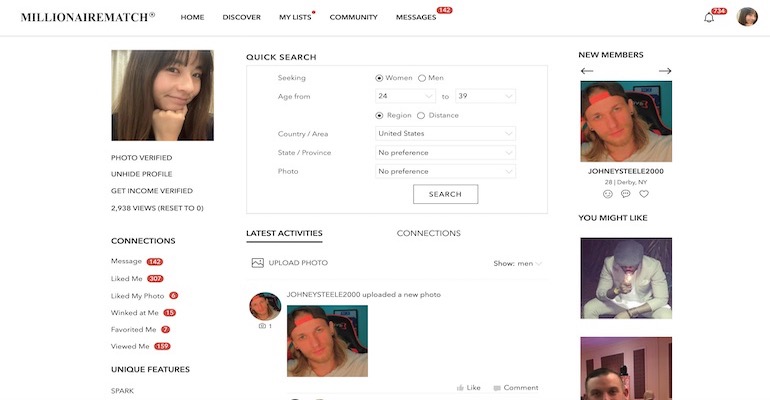Screen dimensions: 770x400
Task: Send a wink with the smiley icon
Action: 608,194
